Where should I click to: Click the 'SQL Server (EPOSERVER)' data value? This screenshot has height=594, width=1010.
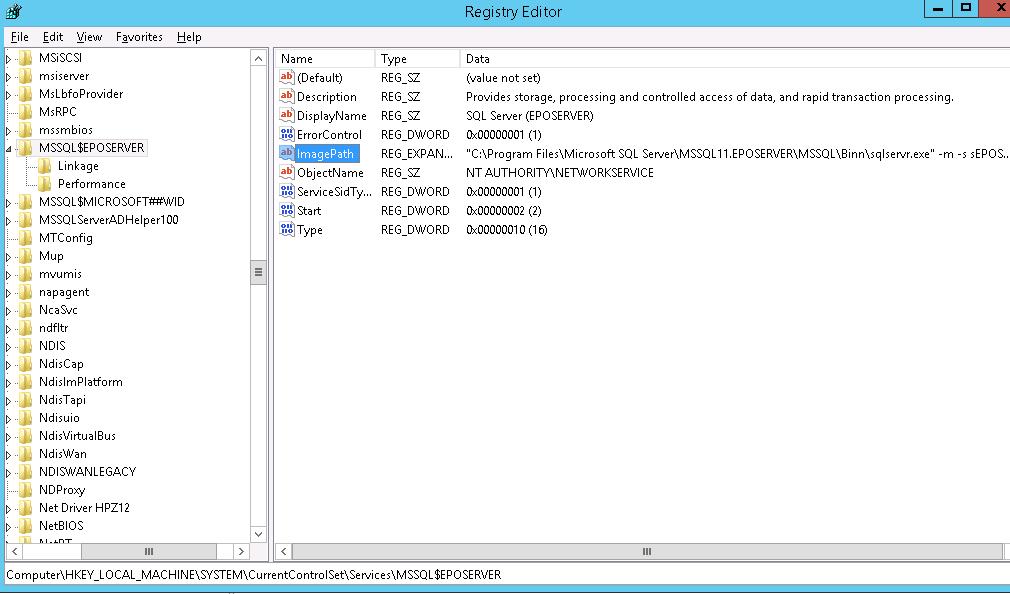tap(529, 116)
